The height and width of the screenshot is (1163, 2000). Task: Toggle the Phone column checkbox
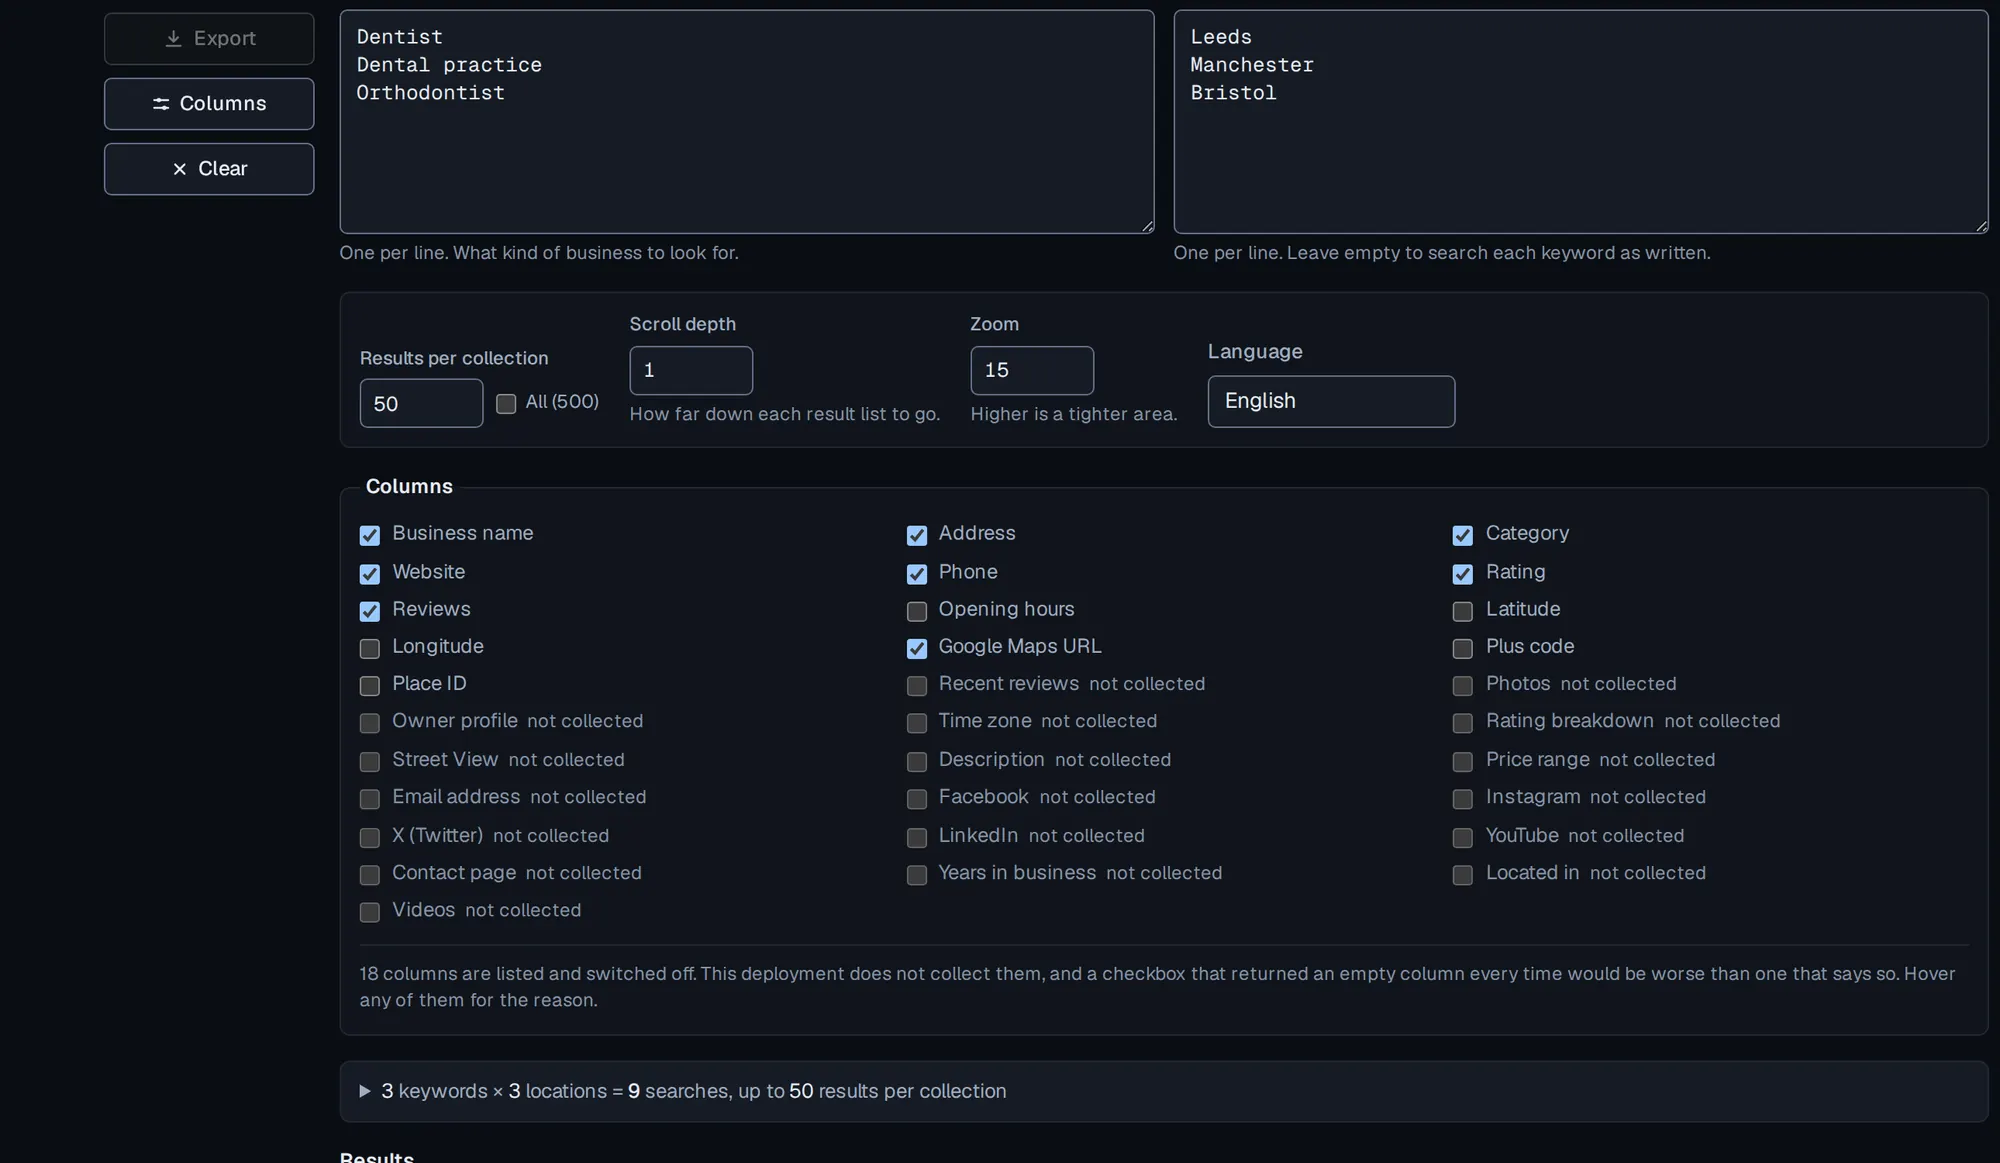(917, 574)
